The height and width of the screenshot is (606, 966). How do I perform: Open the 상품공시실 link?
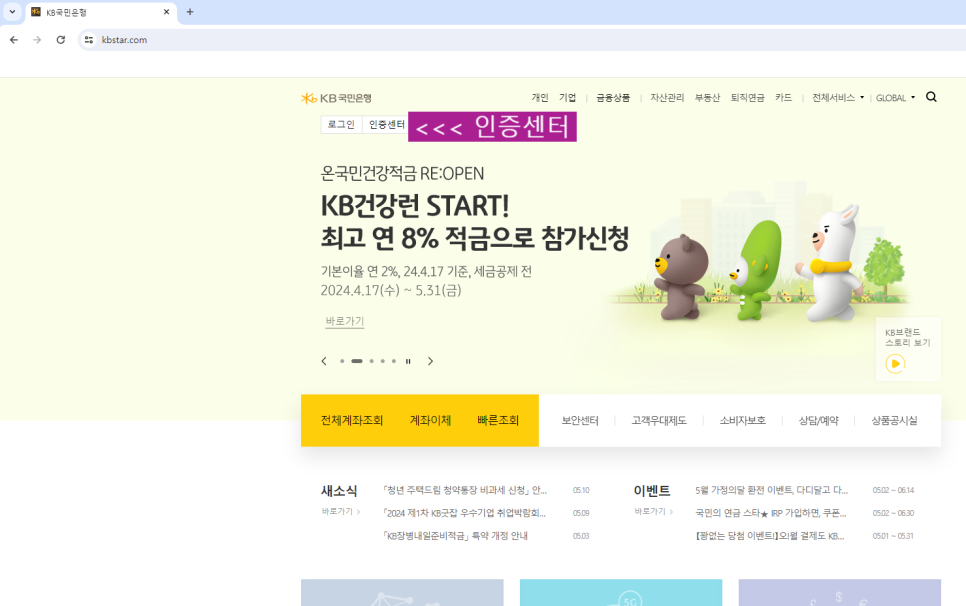[894, 420]
